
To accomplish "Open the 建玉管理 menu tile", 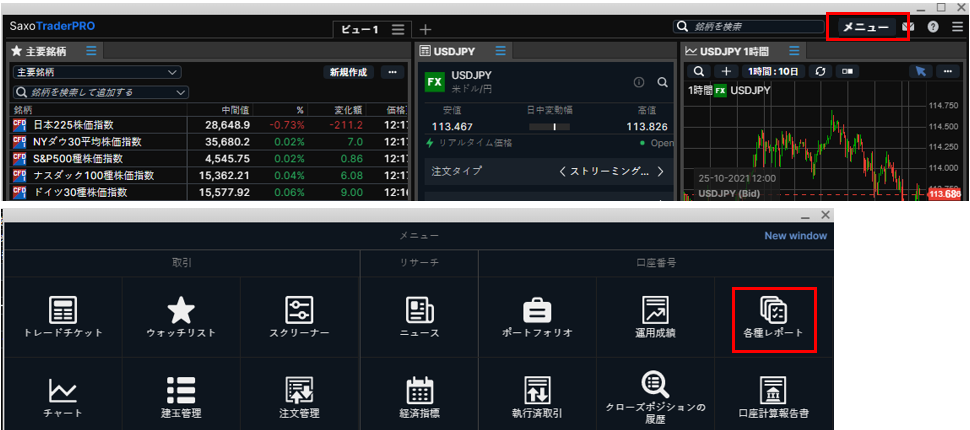I will pos(181,396).
